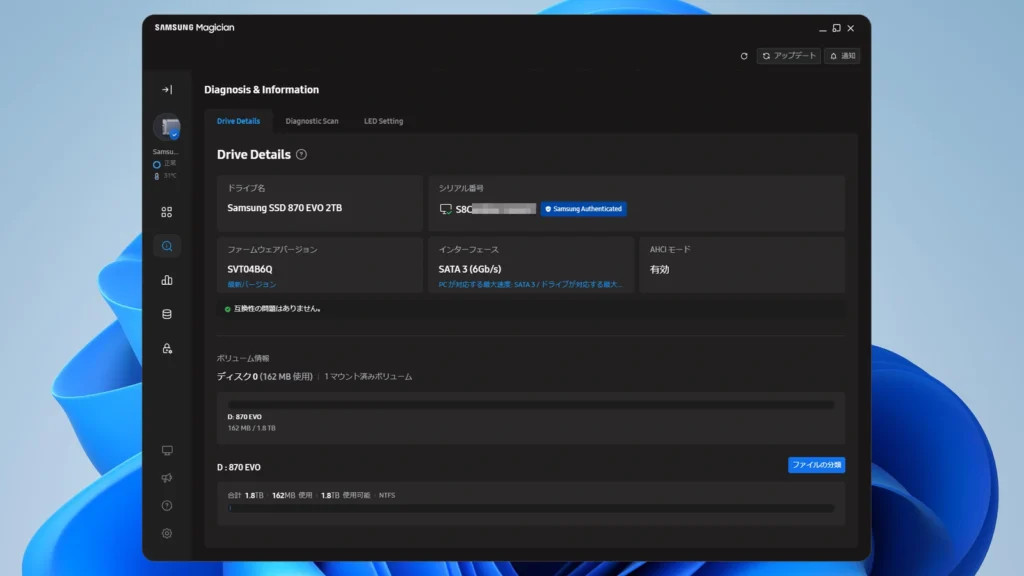Open the performance benchmark bar-chart icon
The height and width of the screenshot is (576, 1024).
pos(167,280)
